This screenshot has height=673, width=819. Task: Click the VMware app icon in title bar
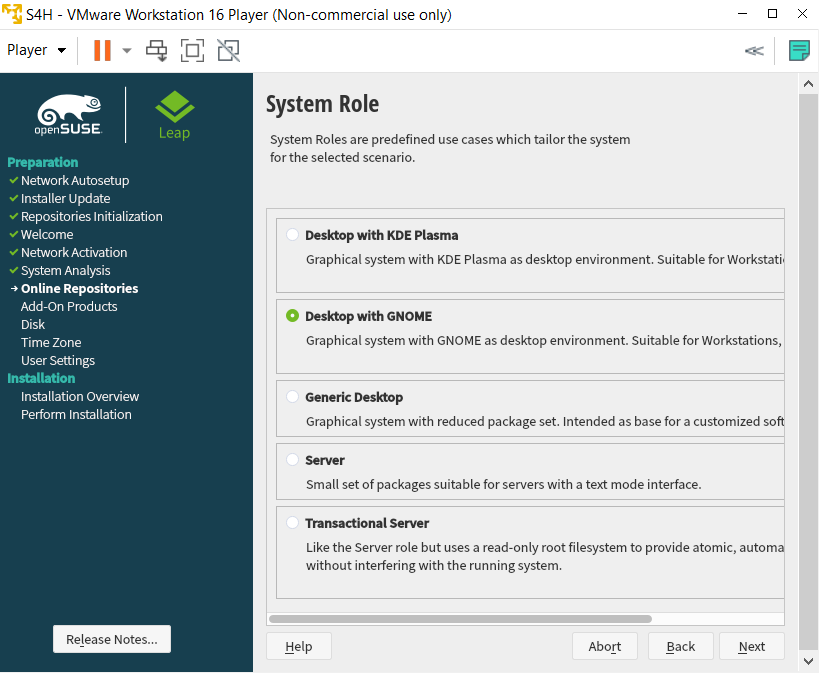click(11, 14)
